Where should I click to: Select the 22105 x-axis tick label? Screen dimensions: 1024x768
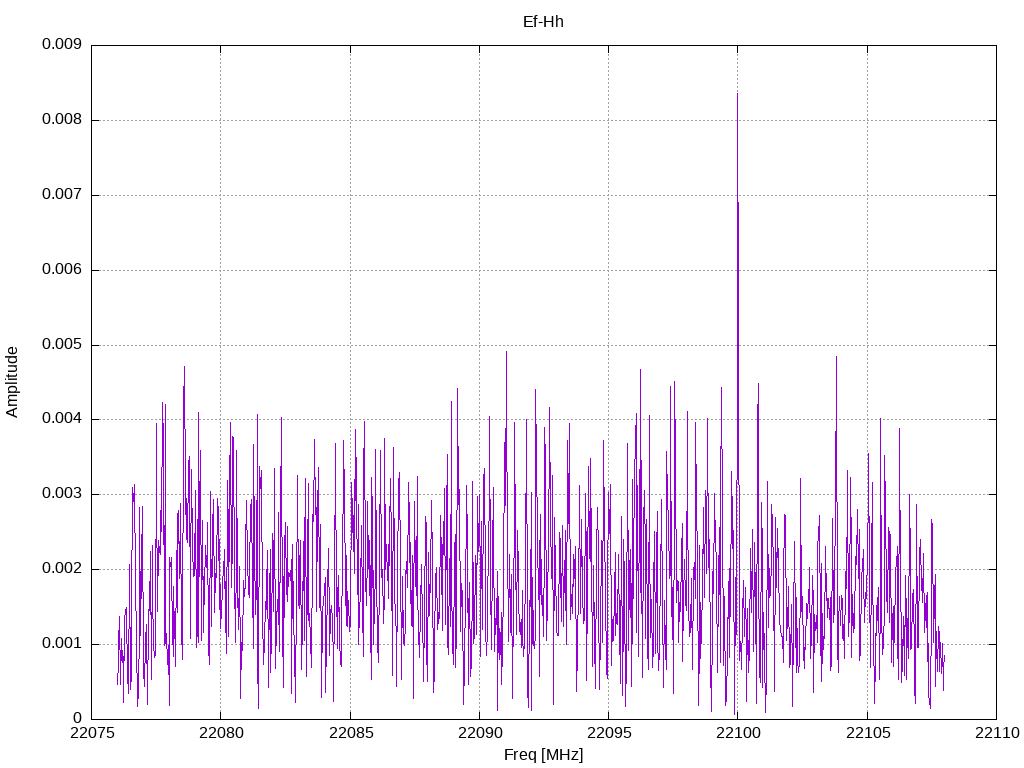click(x=867, y=733)
